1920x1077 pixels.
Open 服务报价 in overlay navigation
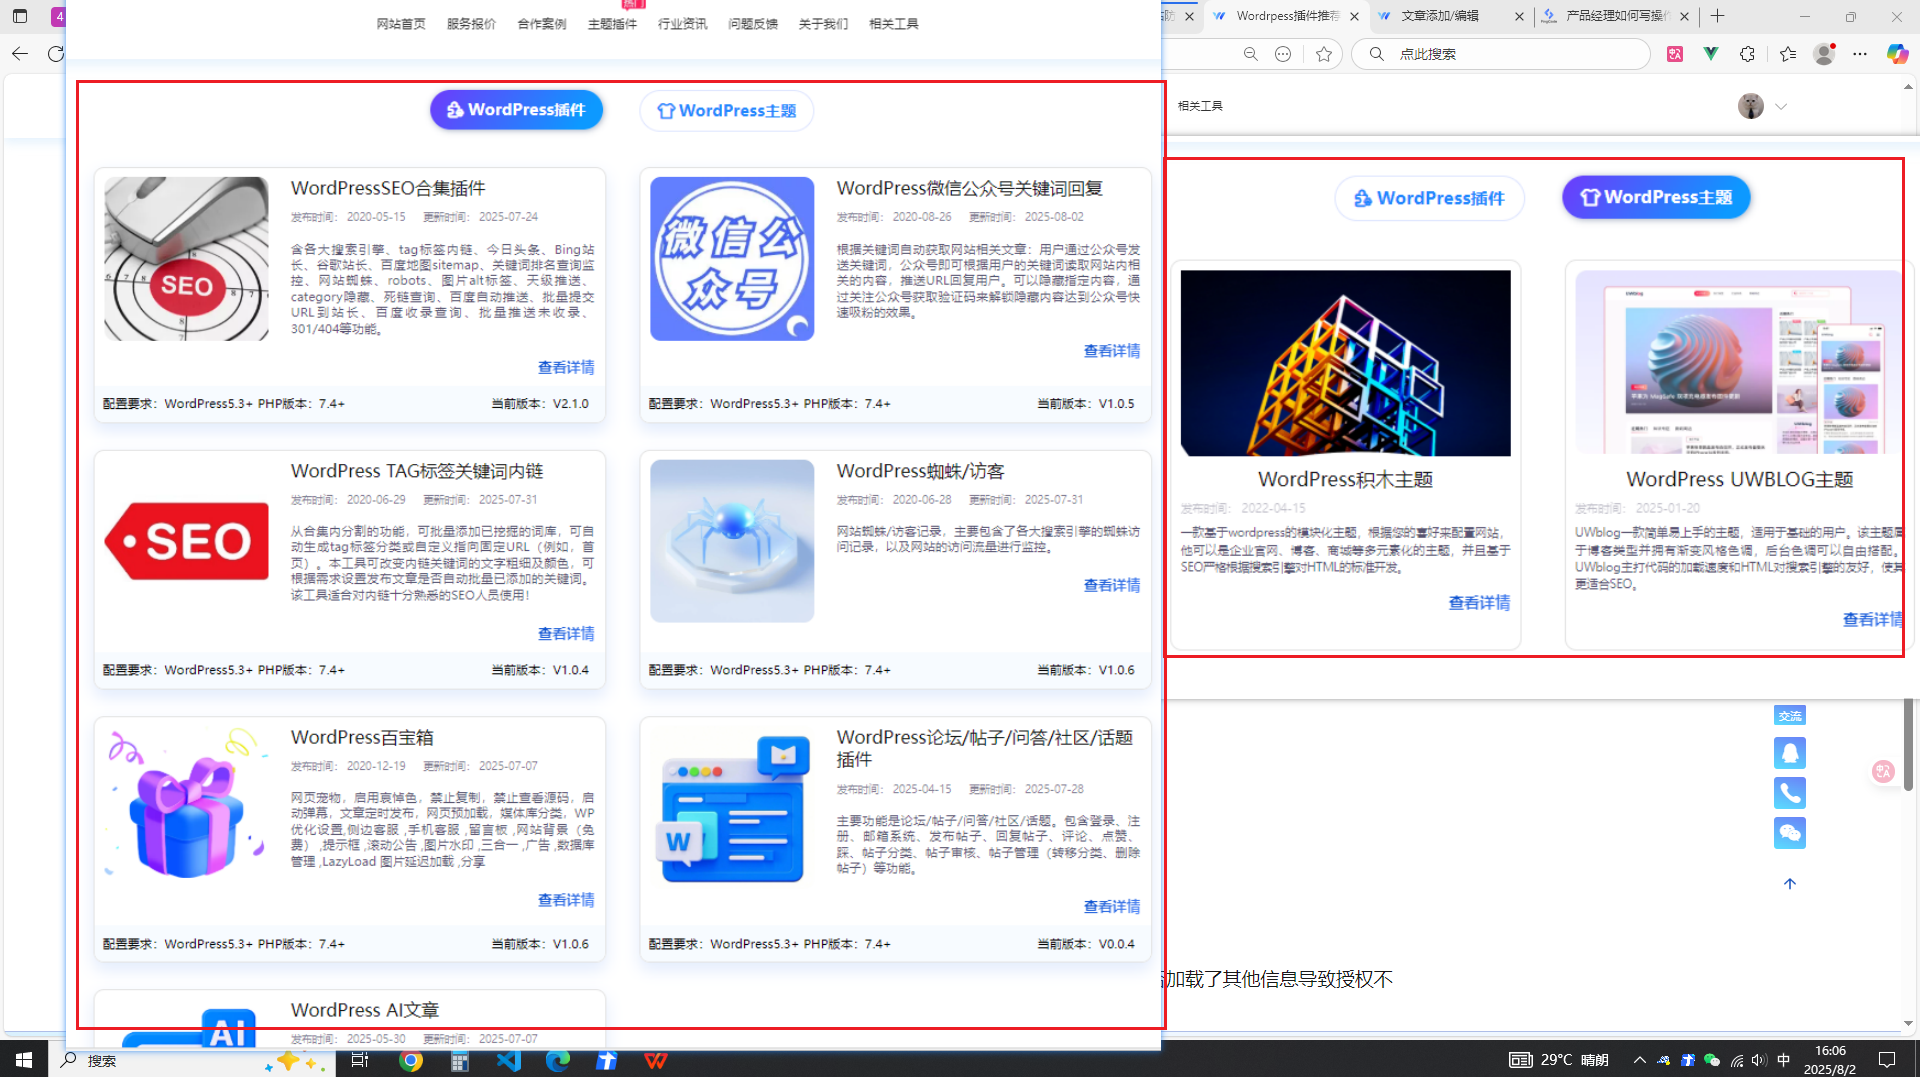point(471,24)
